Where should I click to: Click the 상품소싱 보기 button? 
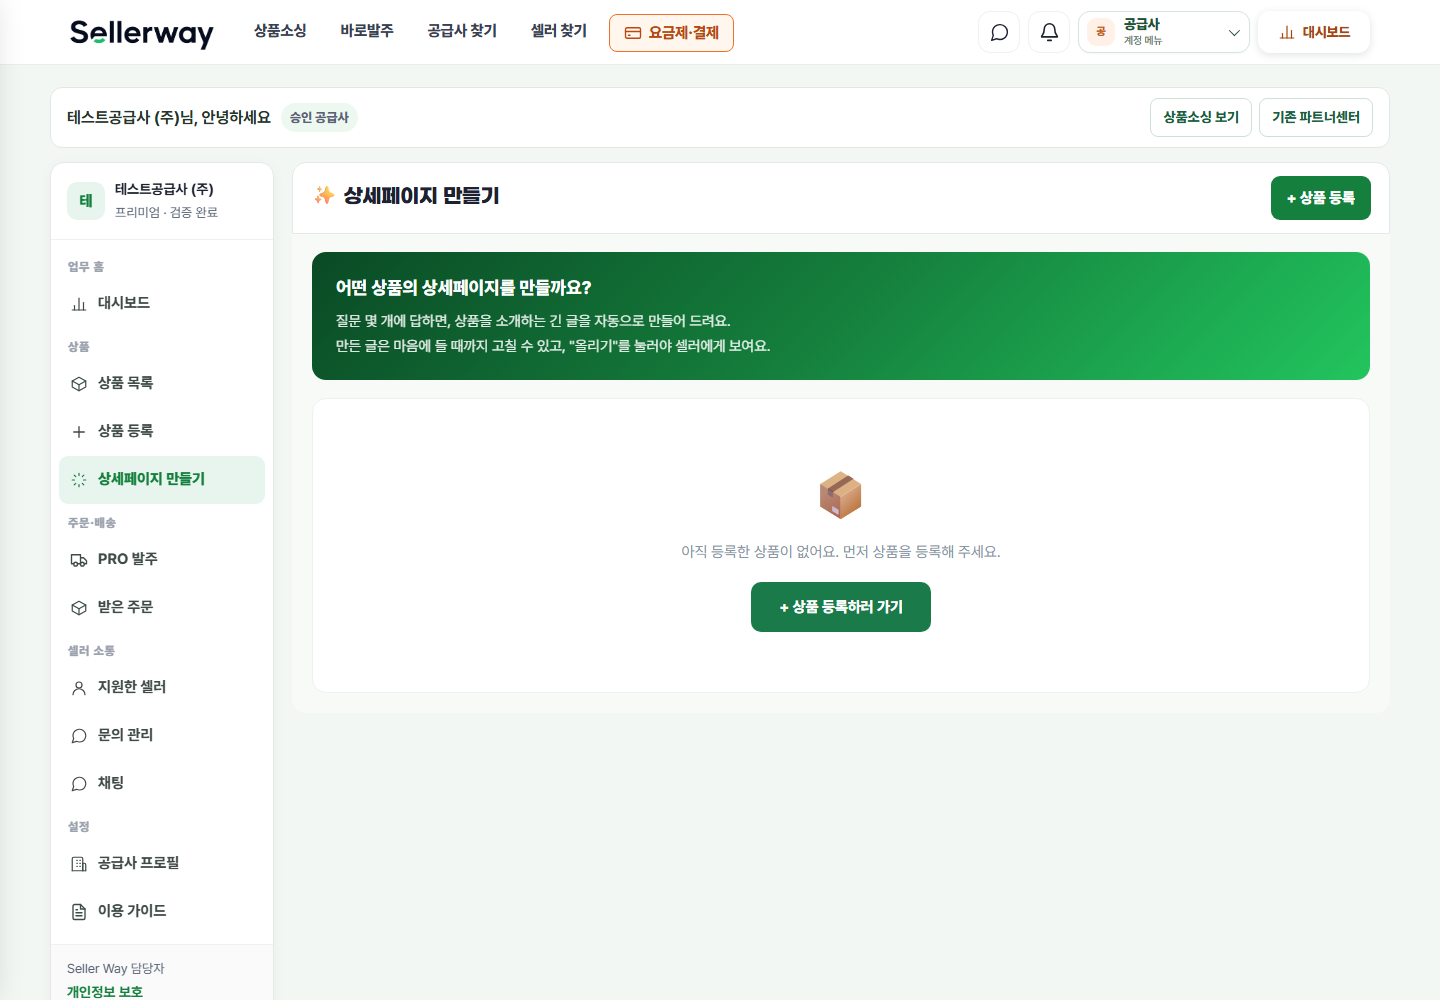click(1201, 117)
